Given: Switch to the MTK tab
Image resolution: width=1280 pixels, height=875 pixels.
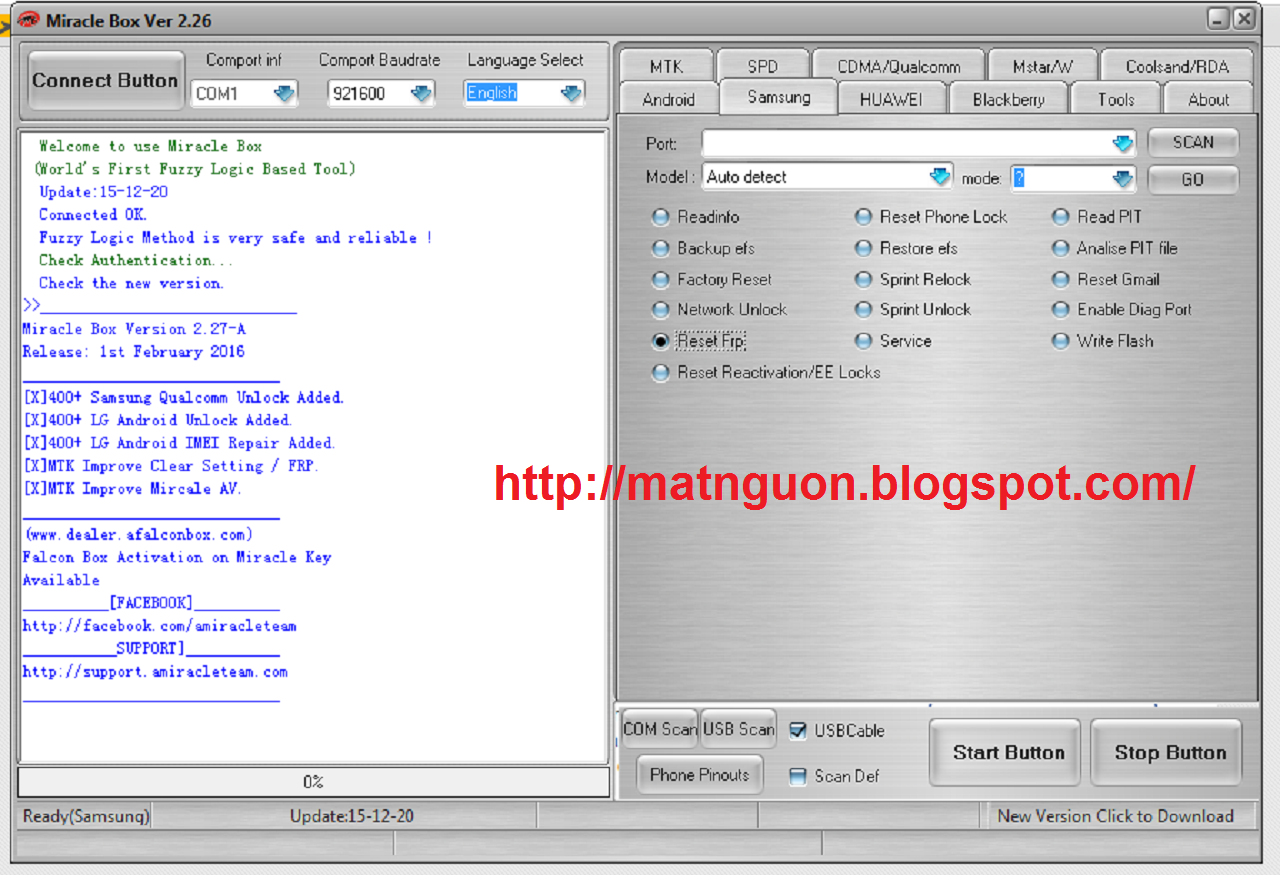Looking at the screenshot, I should (666, 66).
